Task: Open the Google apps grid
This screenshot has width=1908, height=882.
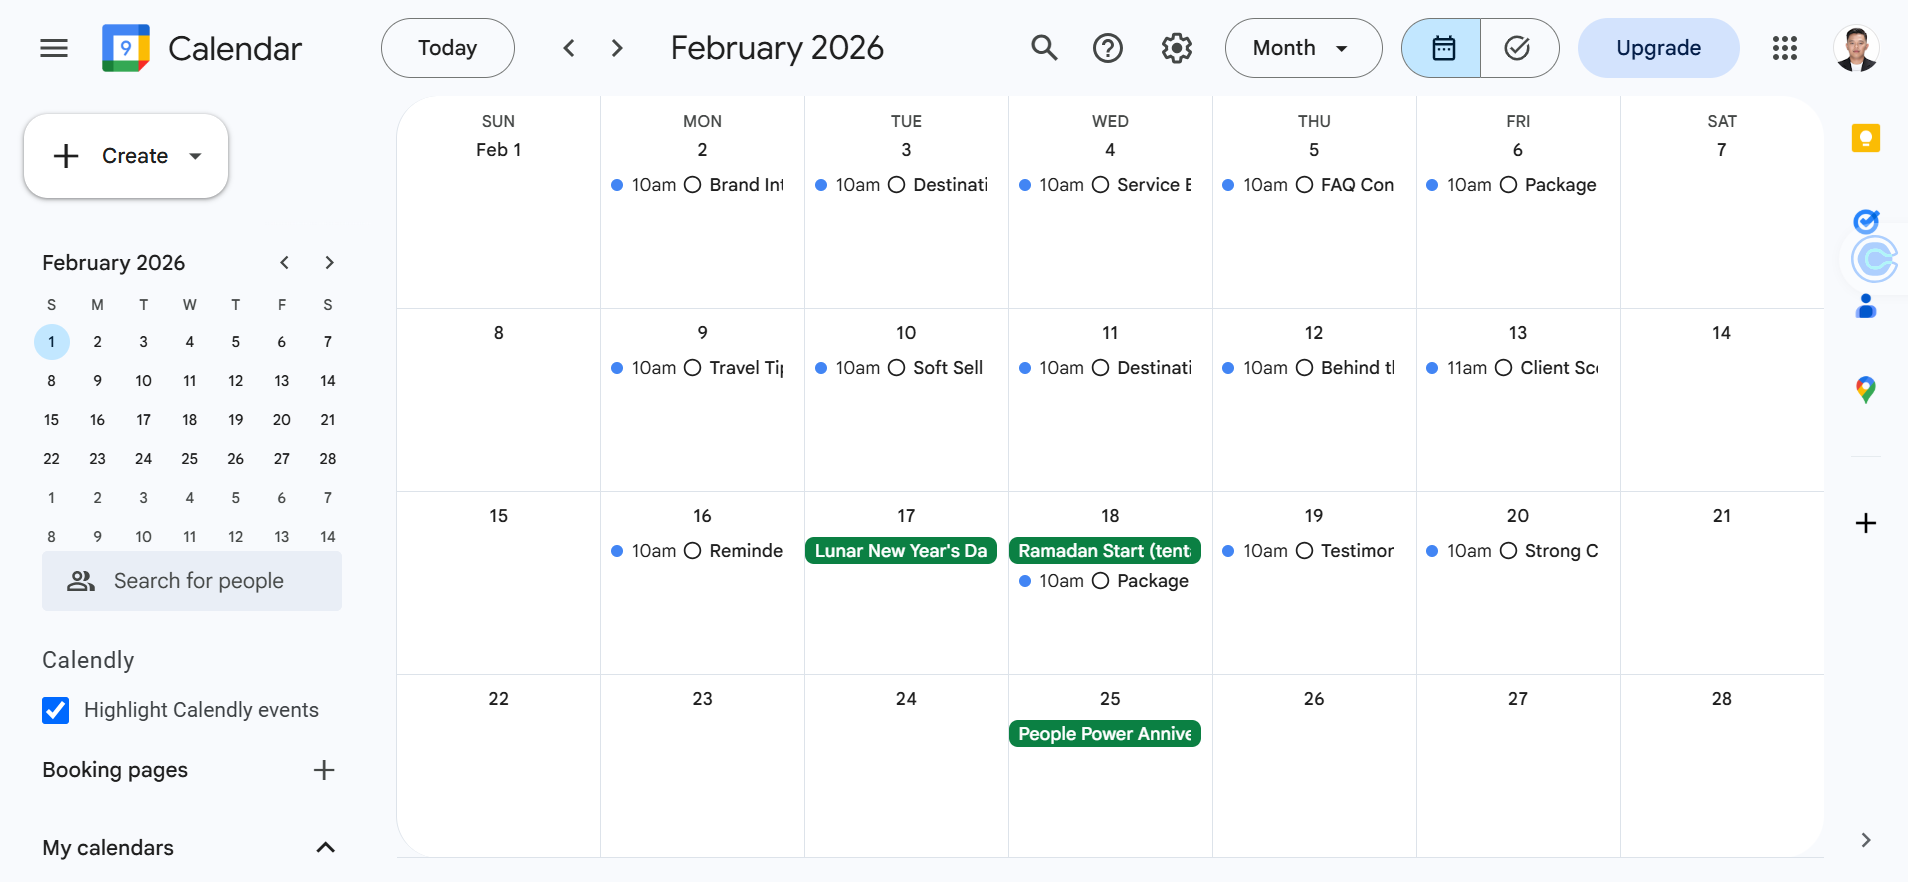Action: click(1785, 48)
